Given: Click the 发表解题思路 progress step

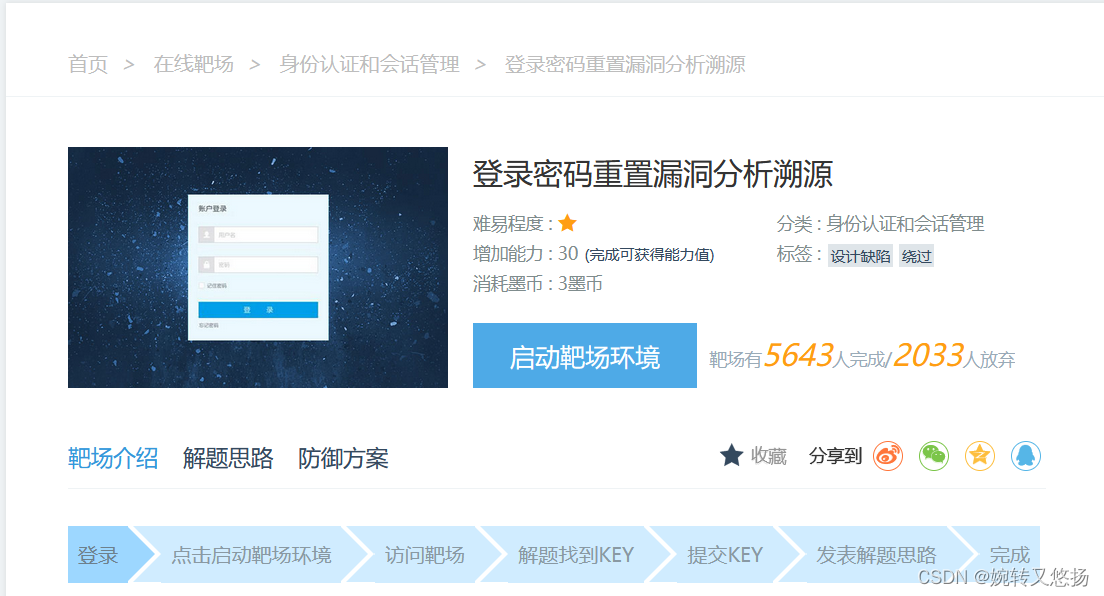Looking at the screenshot, I should pos(877,555).
